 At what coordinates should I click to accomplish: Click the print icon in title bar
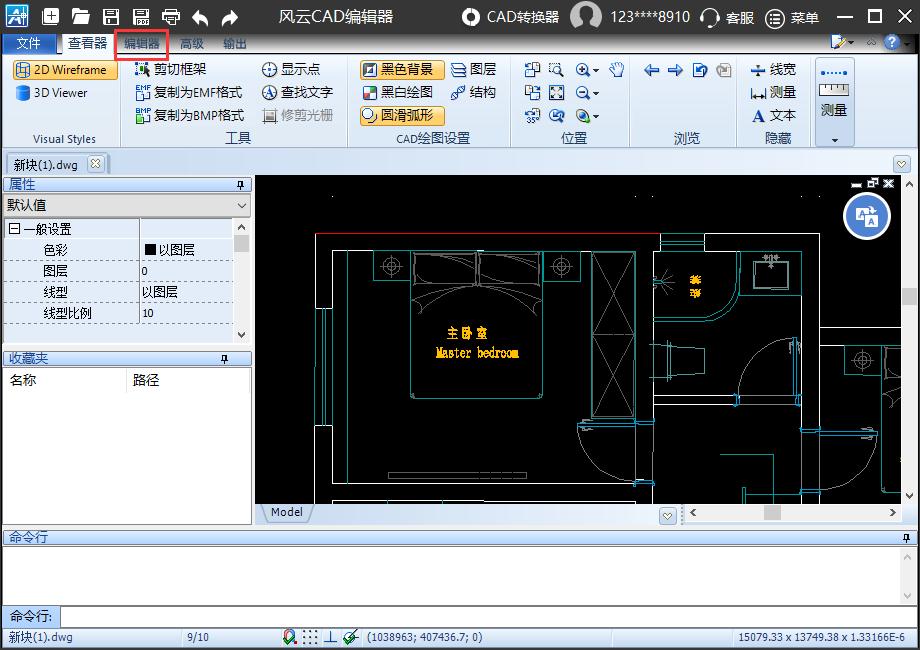(x=171, y=17)
